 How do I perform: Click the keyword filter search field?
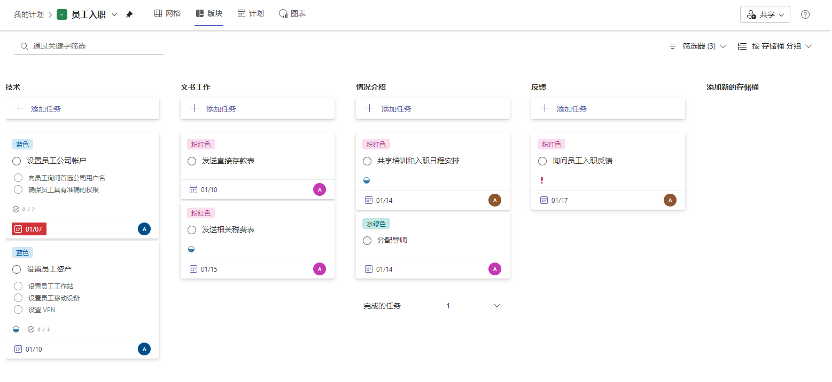(89, 46)
